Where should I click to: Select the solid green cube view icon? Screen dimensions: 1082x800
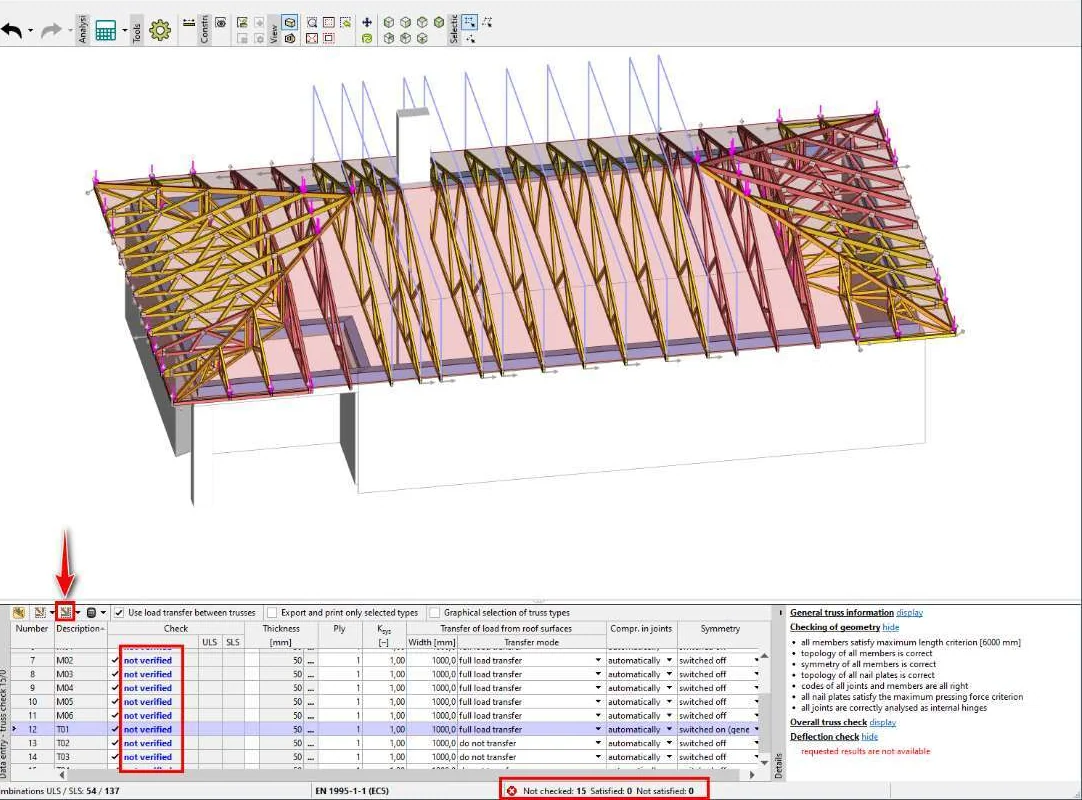(x=439, y=22)
